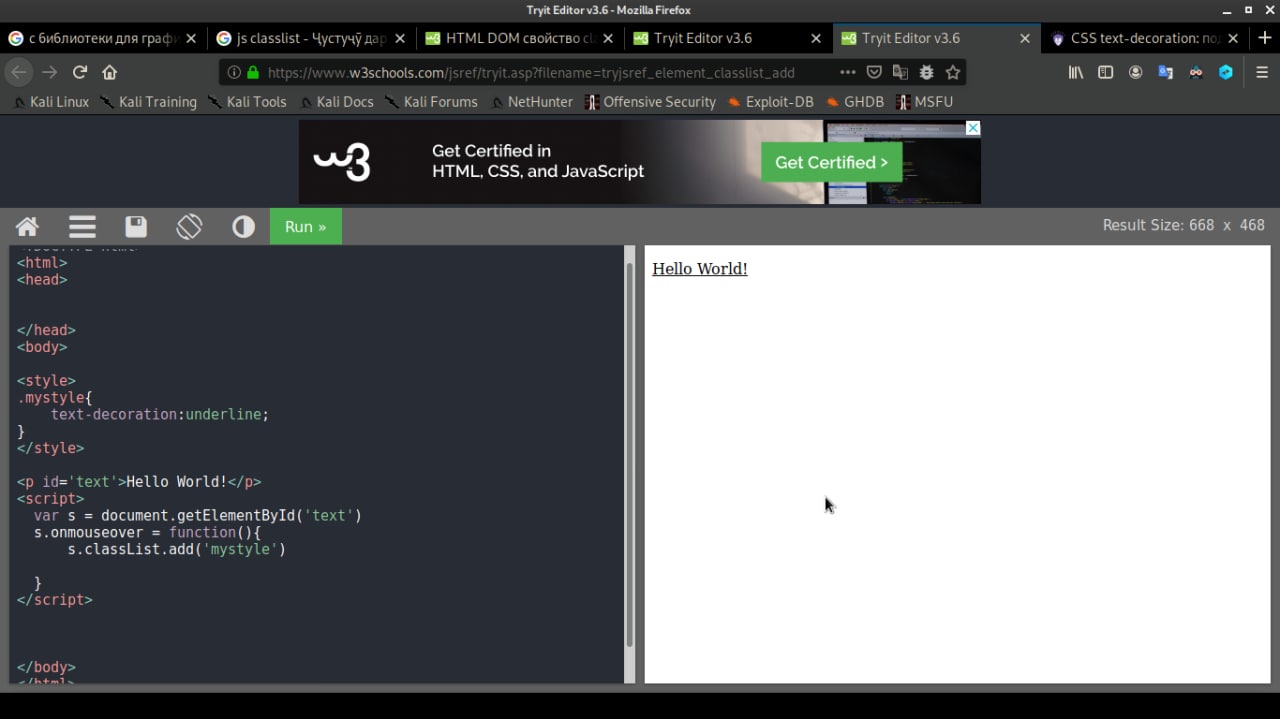Go back with the browser back arrow
1280x719 pixels.
[x=18, y=72]
